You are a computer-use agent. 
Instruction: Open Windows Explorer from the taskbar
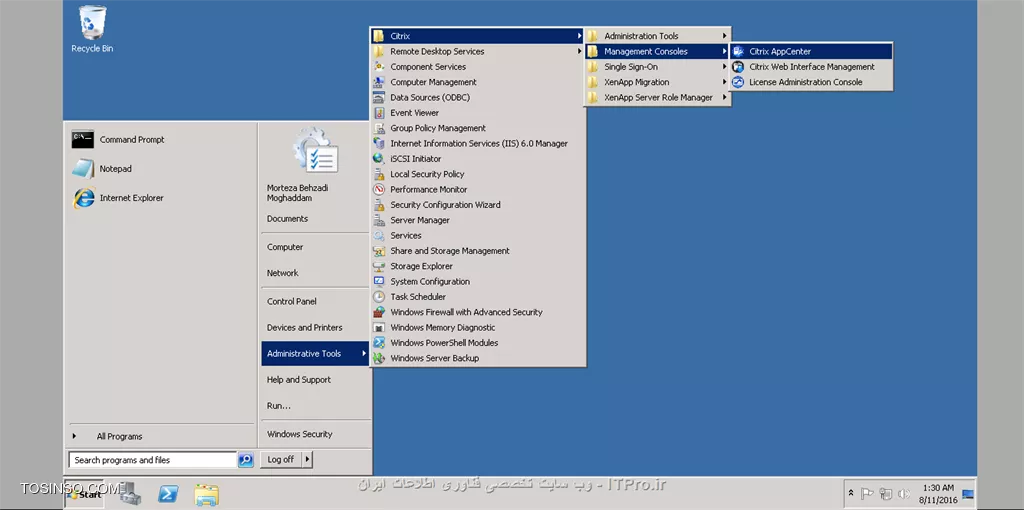207,494
